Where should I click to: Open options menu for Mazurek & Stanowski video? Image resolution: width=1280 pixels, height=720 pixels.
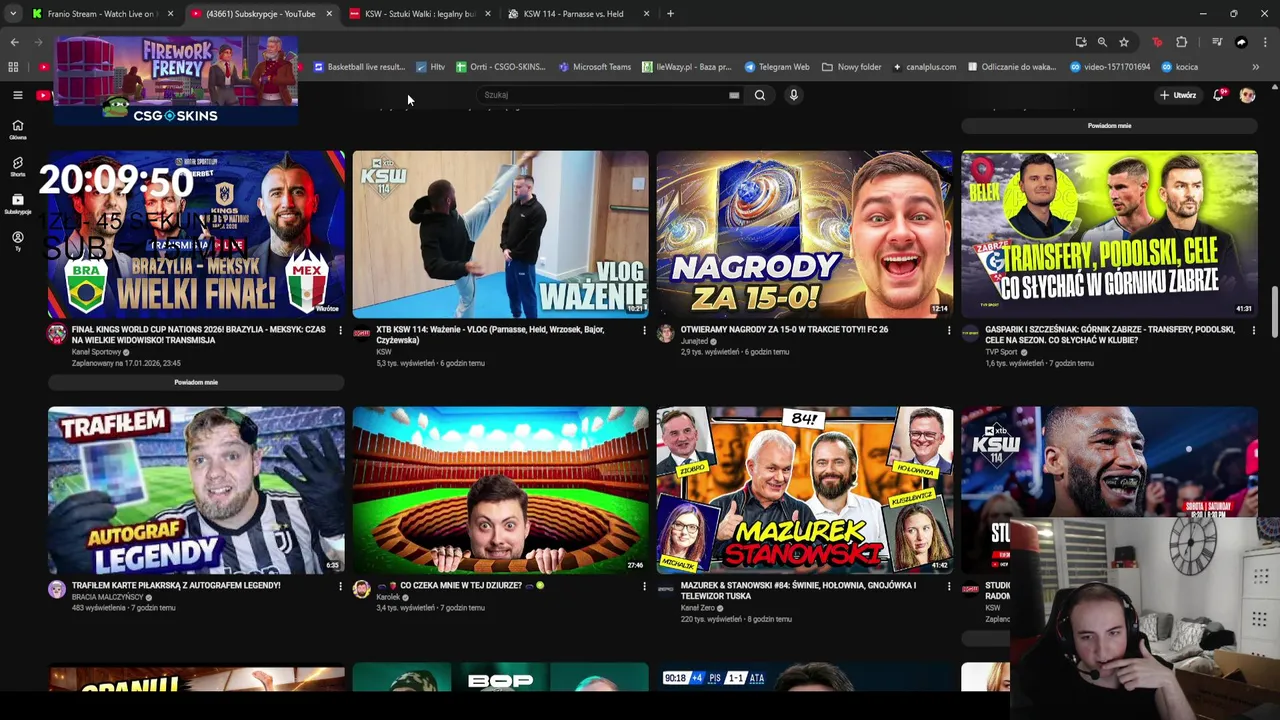949,587
